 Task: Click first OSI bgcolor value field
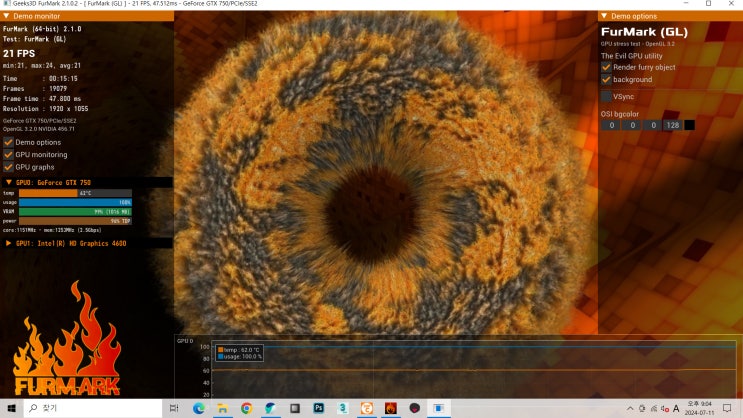(x=611, y=125)
